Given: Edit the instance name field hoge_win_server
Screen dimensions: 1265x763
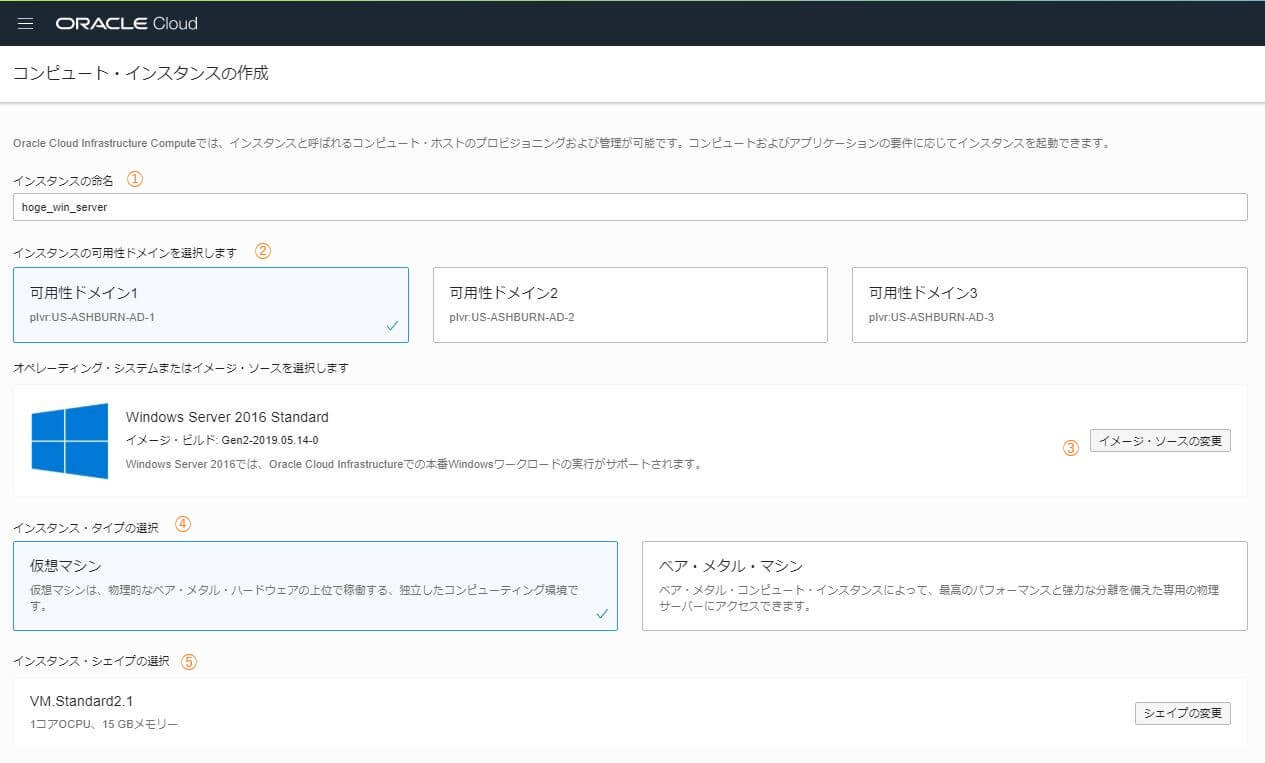Looking at the screenshot, I should tap(630, 207).
